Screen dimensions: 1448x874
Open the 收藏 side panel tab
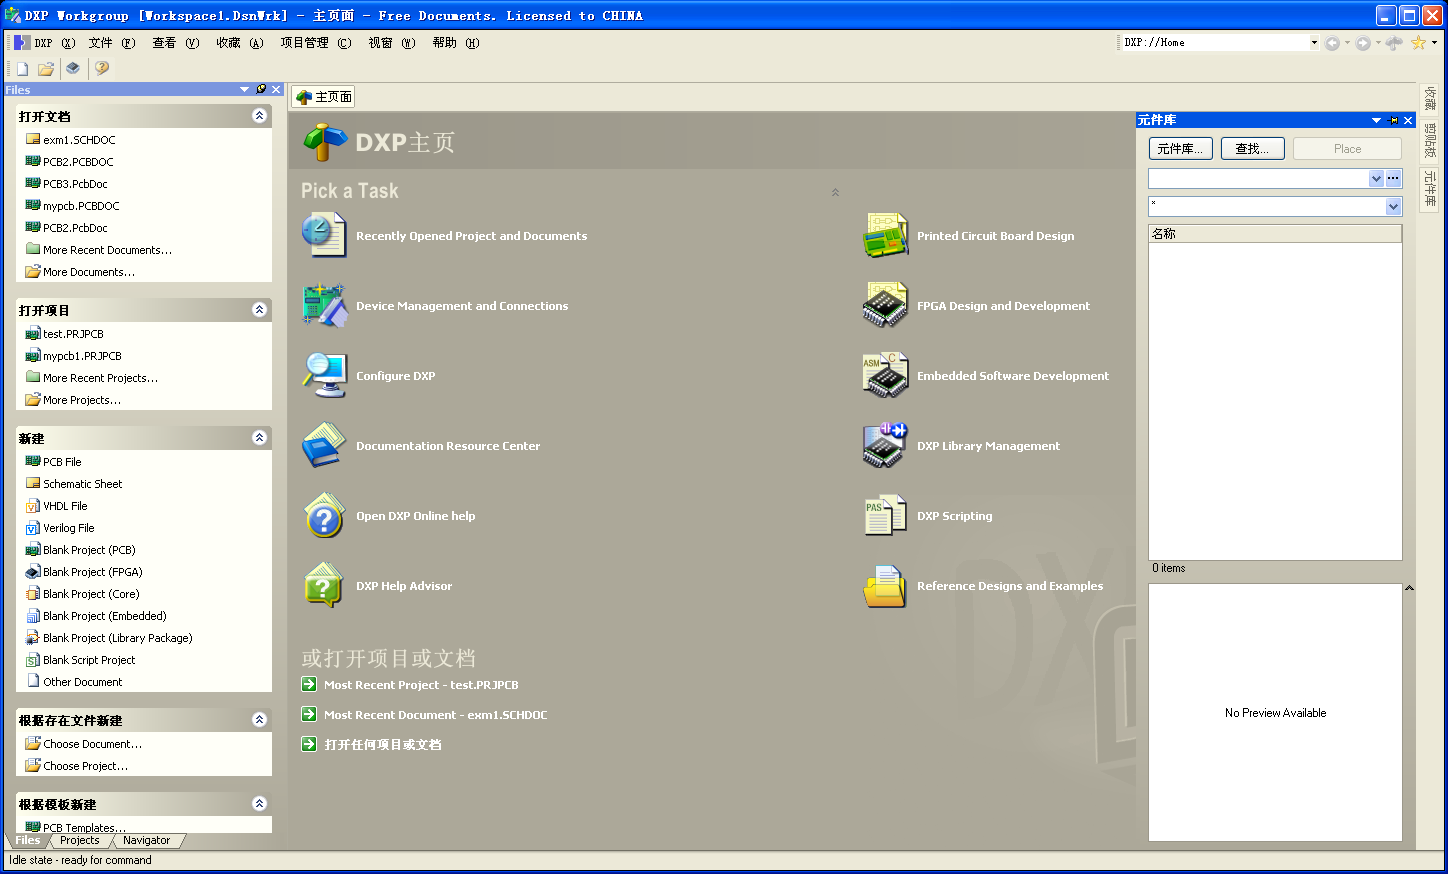tap(1430, 98)
